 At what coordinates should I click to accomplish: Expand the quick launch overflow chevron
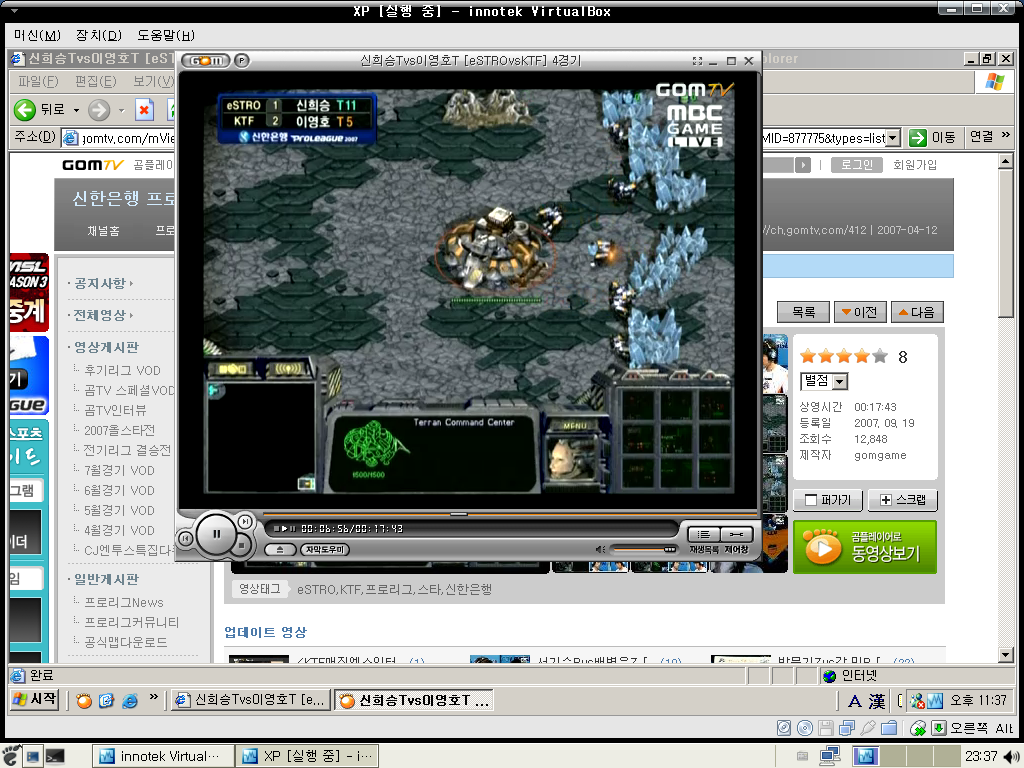[x=153, y=697]
